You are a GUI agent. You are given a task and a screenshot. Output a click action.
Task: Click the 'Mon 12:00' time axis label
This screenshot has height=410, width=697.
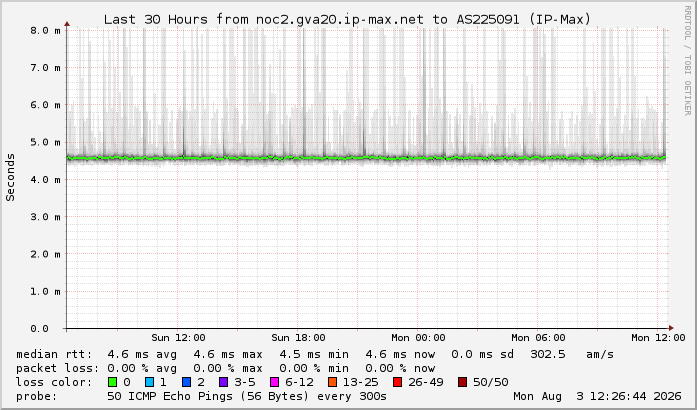(658, 338)
